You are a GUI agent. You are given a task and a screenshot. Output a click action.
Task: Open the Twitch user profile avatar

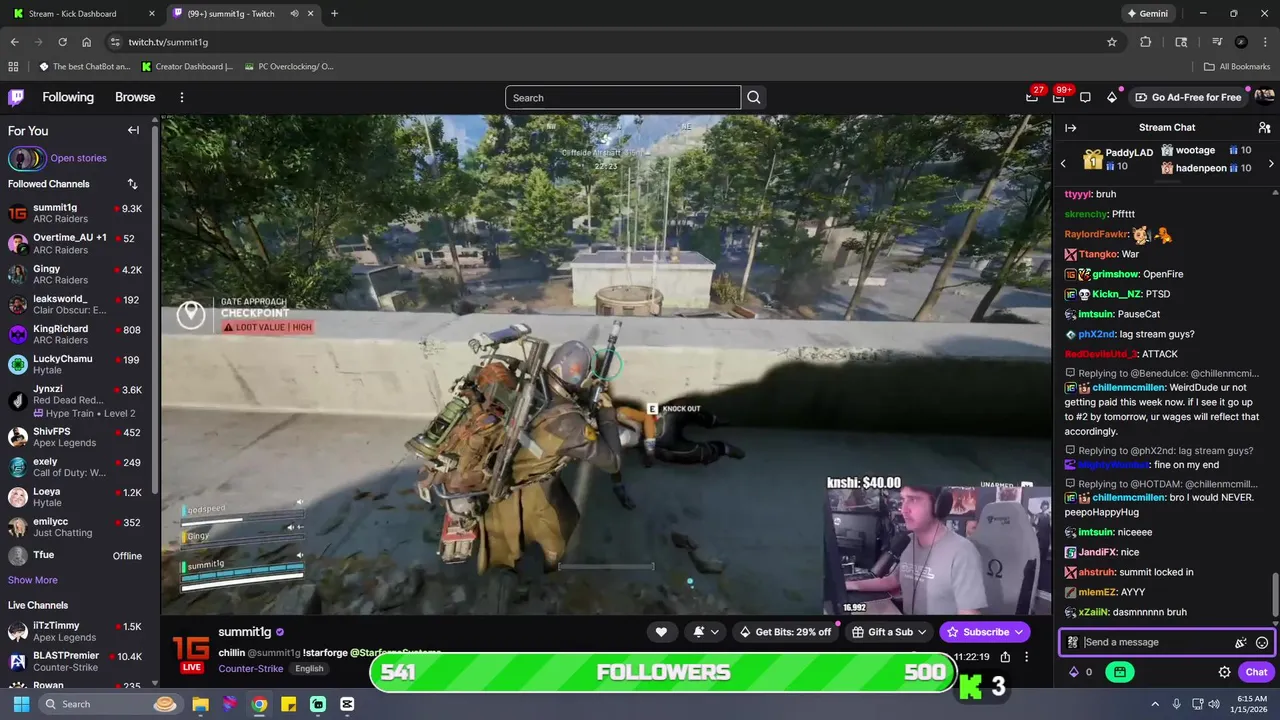1264,97
